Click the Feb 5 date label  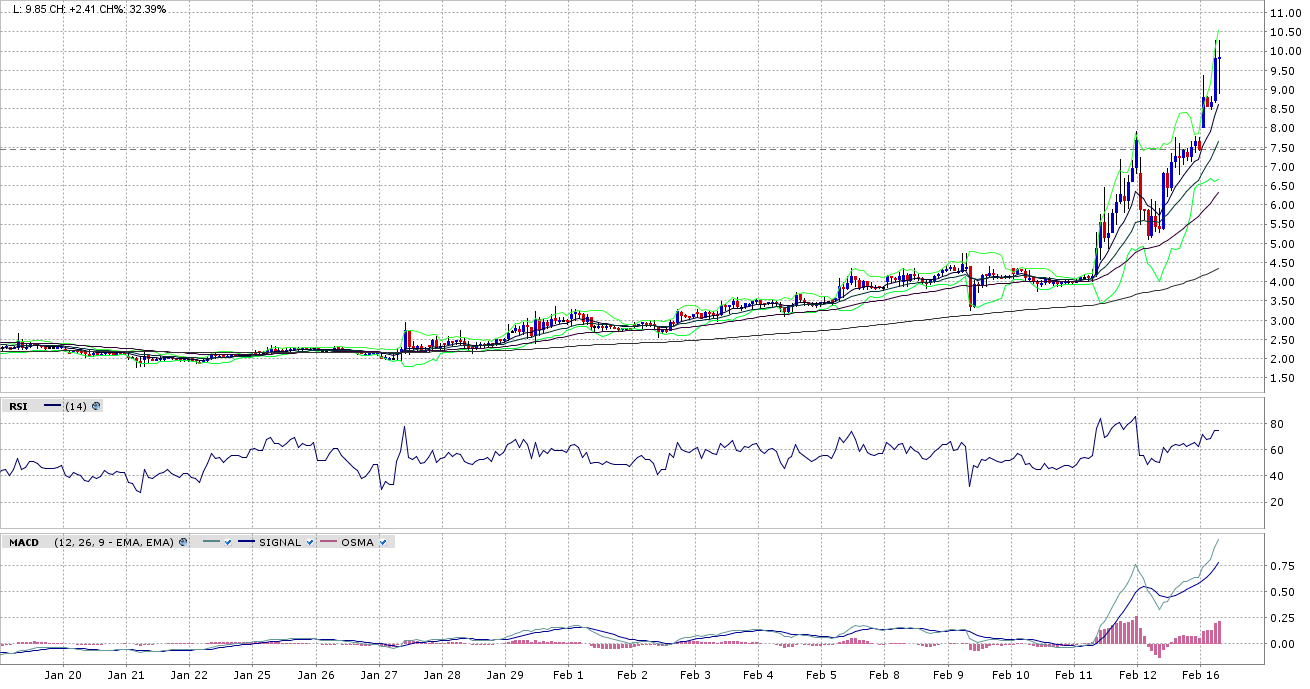coord(821,676)
